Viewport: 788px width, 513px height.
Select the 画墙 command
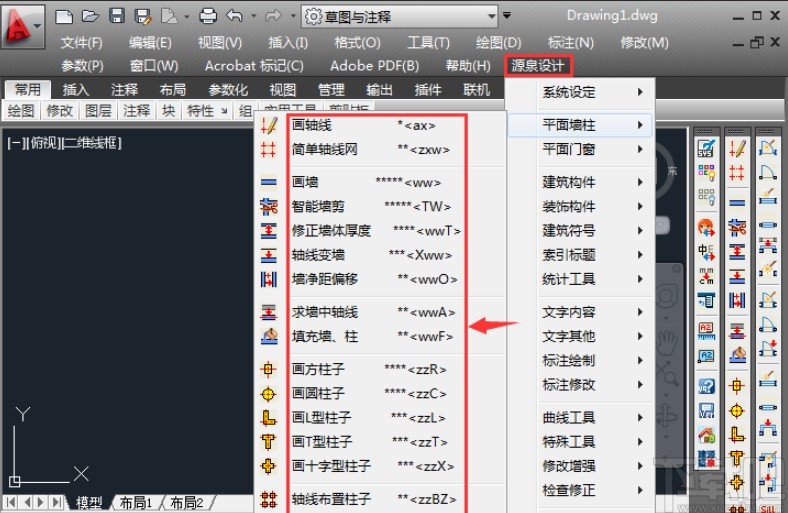tap(378, 182)
